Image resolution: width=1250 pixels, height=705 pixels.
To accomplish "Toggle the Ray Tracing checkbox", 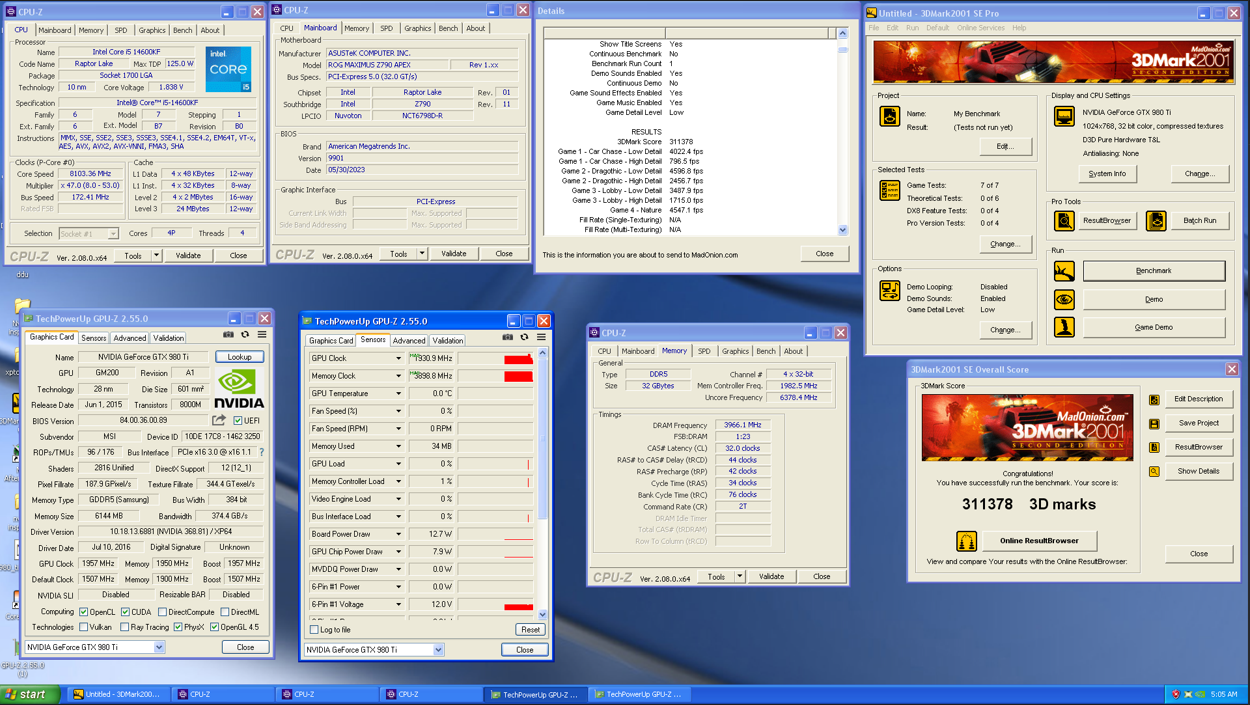I will click(x=125, y=628).
